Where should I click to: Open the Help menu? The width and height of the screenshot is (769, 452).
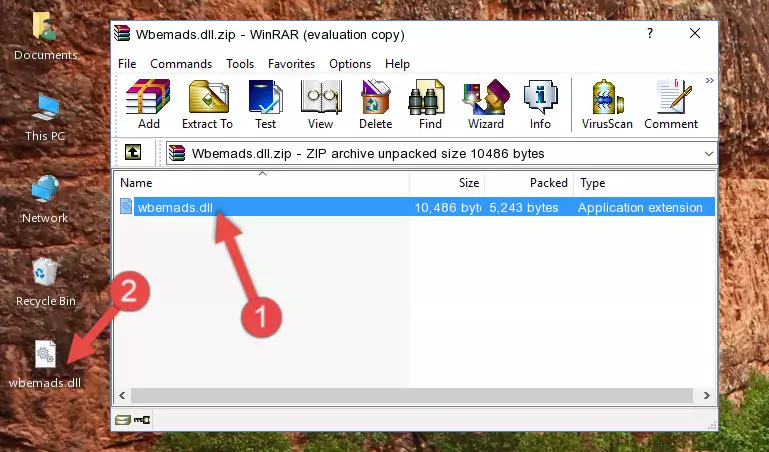[397, 64]
